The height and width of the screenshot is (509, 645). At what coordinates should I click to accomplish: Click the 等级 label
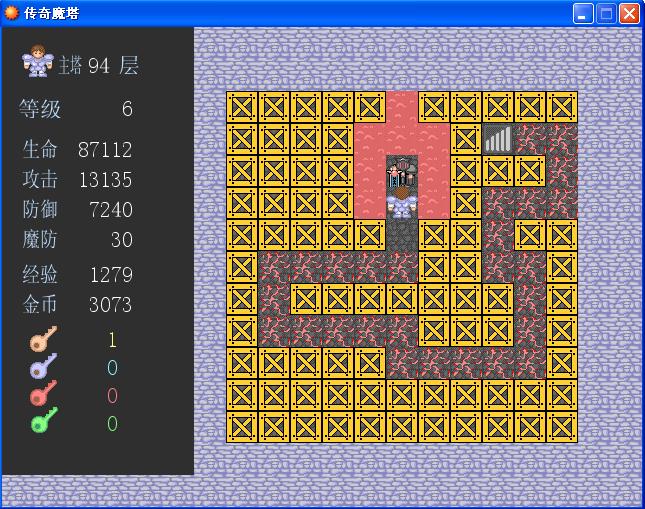pyautogui.click(x=40, y=109)
